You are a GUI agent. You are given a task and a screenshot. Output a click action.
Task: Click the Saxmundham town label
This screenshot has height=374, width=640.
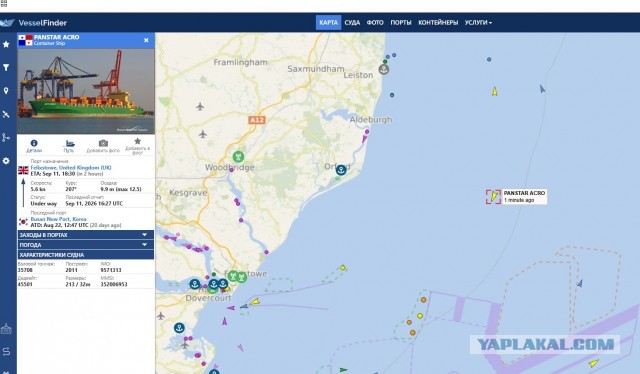click(x=316, y=69)
